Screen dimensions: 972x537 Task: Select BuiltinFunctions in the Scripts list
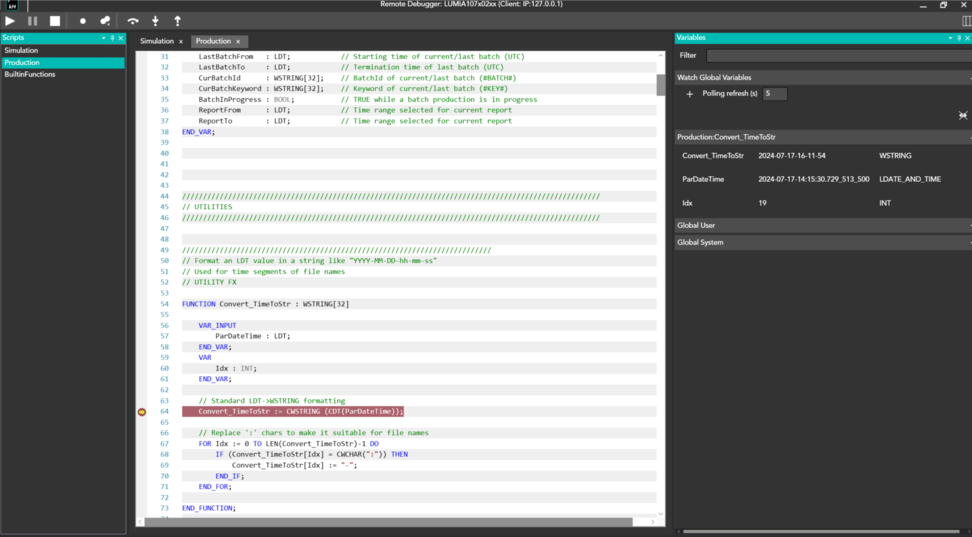tap(30, 74)
